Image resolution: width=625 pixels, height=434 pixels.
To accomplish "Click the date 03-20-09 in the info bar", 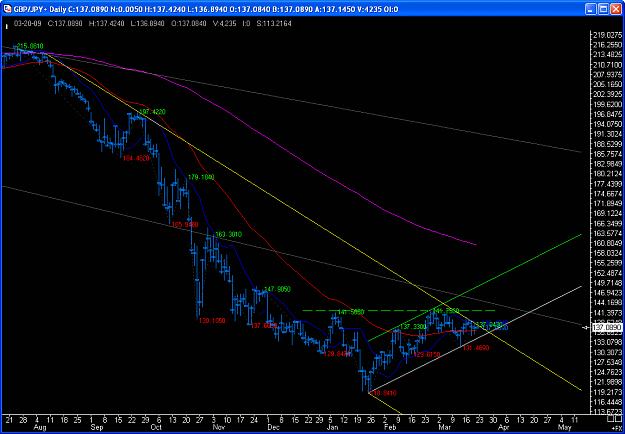I will click(x=26, y=24).
